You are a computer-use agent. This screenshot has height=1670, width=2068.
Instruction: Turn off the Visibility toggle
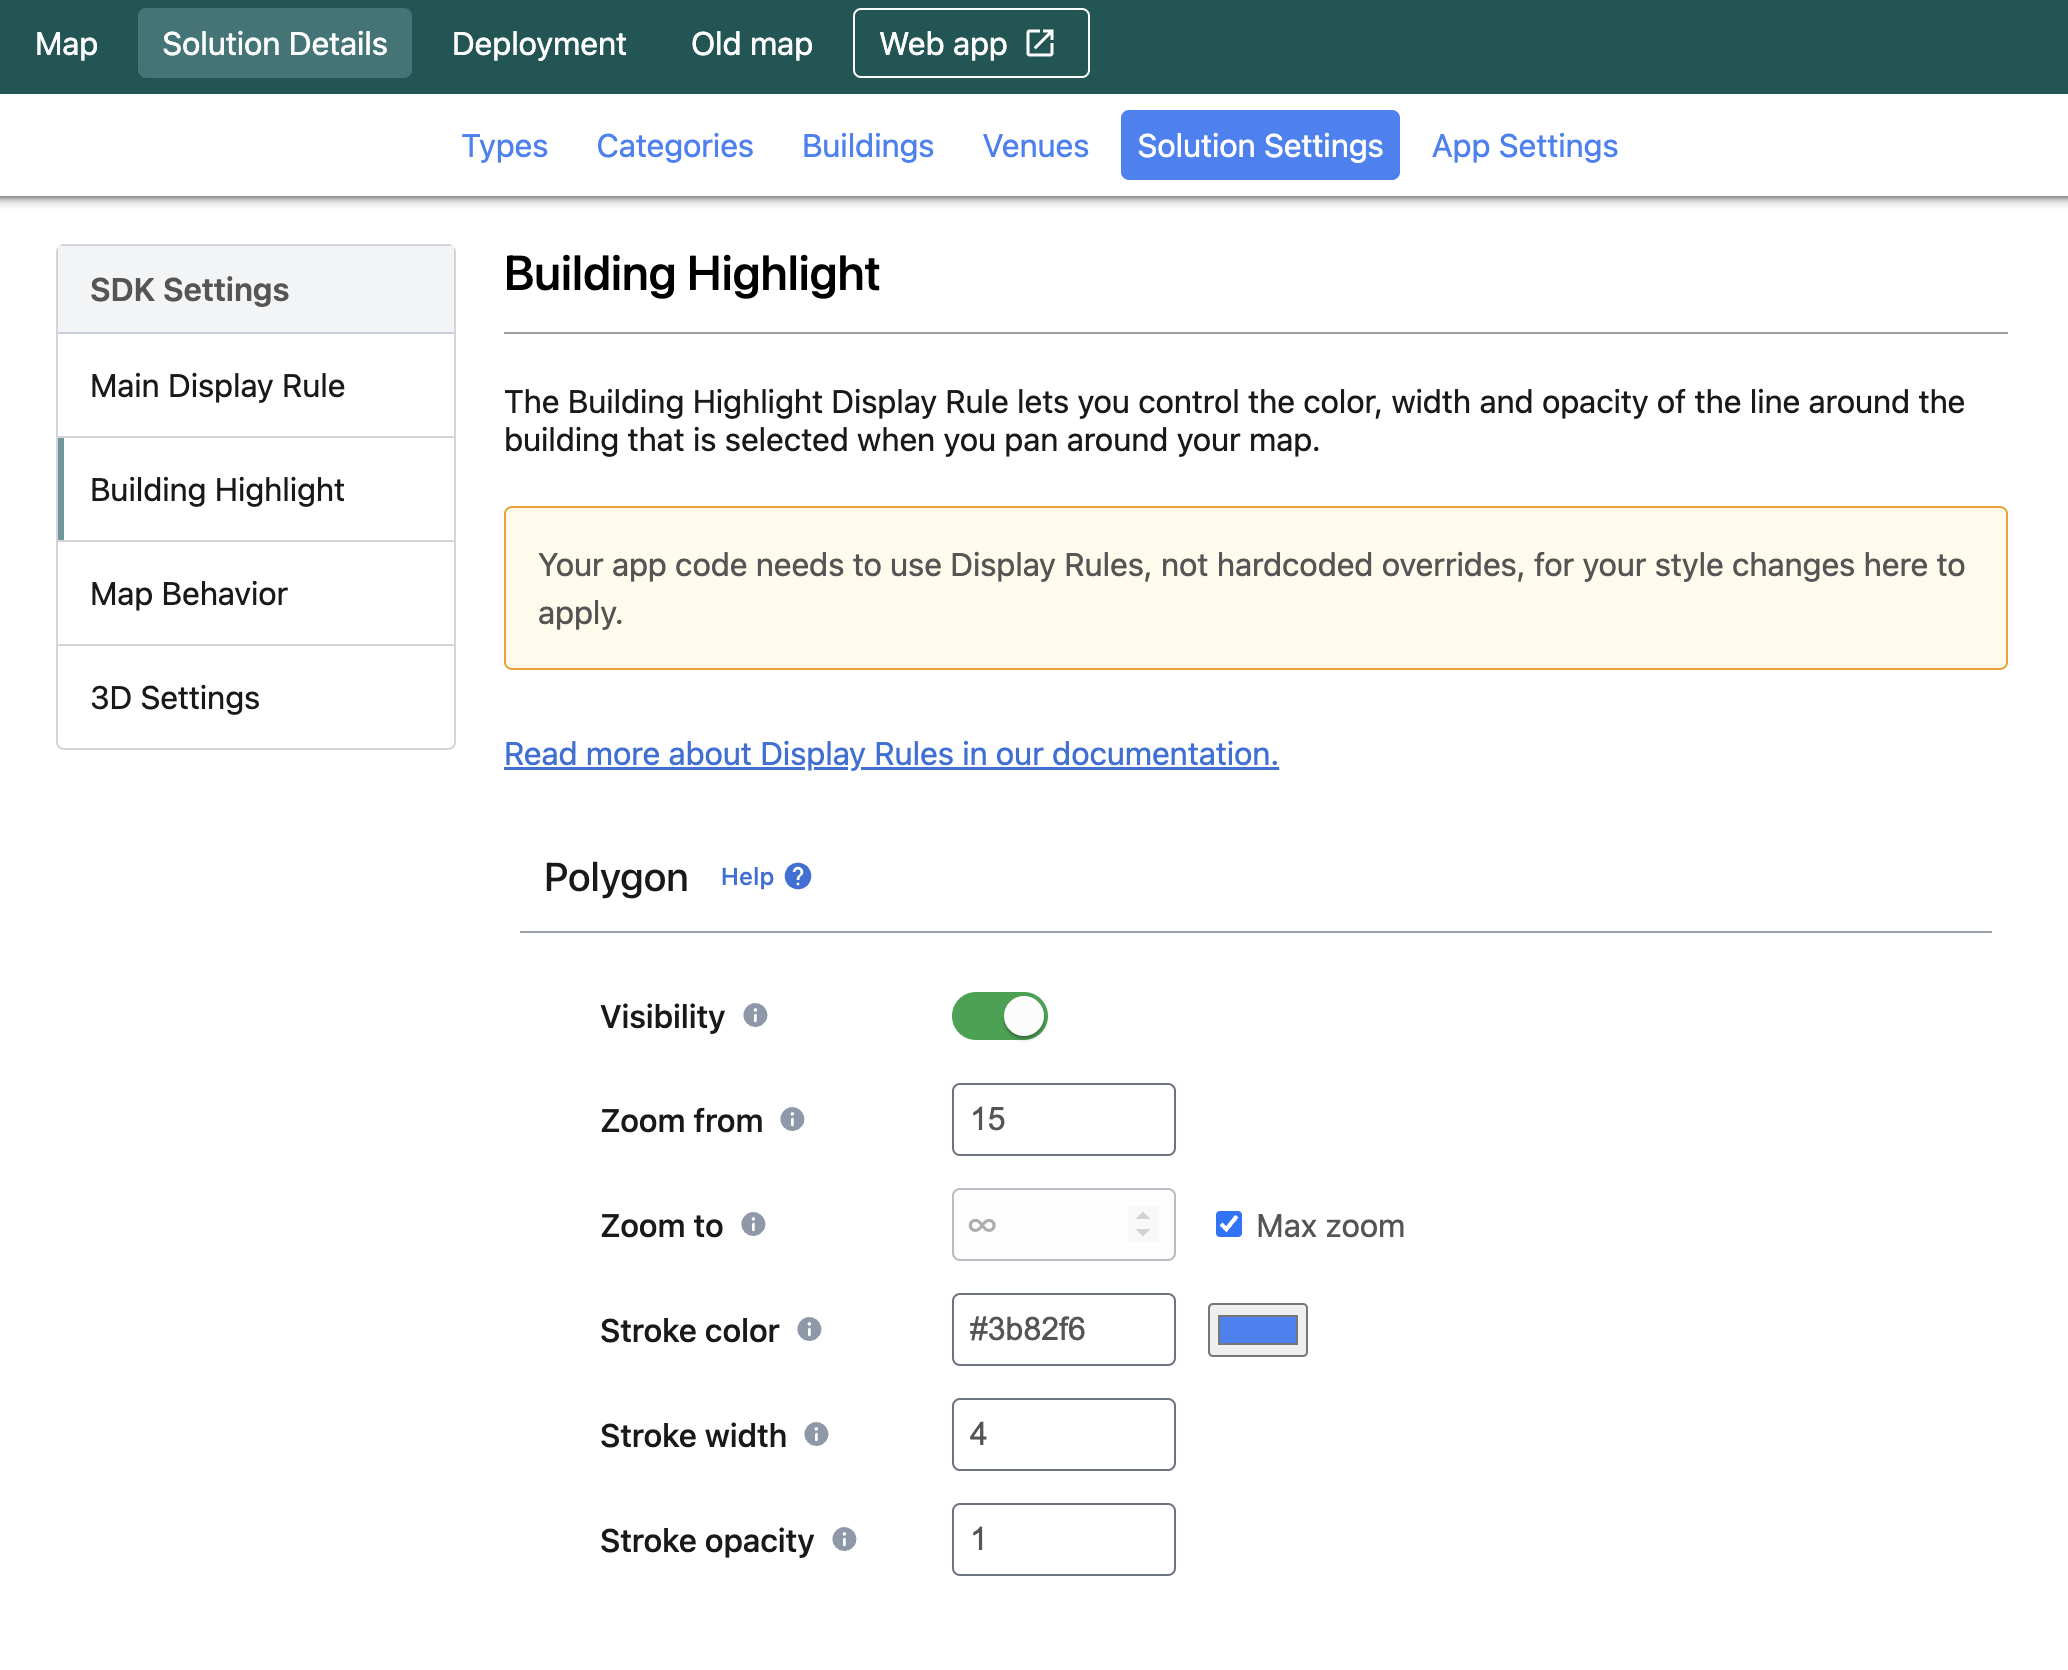coord(999,1016)
